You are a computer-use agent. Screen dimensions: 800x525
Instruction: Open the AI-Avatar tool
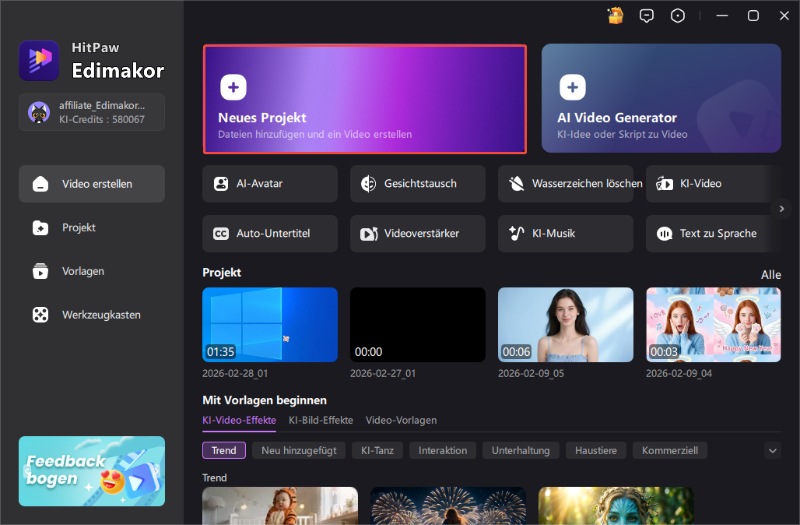coord(270,184)
